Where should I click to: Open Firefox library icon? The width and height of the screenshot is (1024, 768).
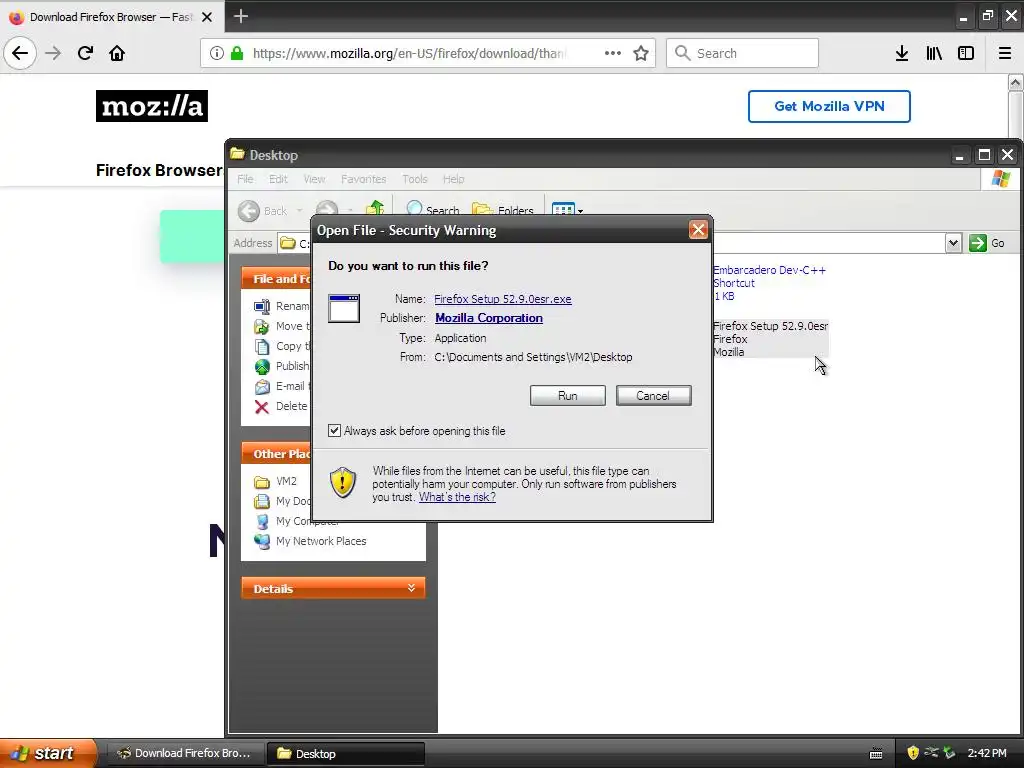point(934,53)
